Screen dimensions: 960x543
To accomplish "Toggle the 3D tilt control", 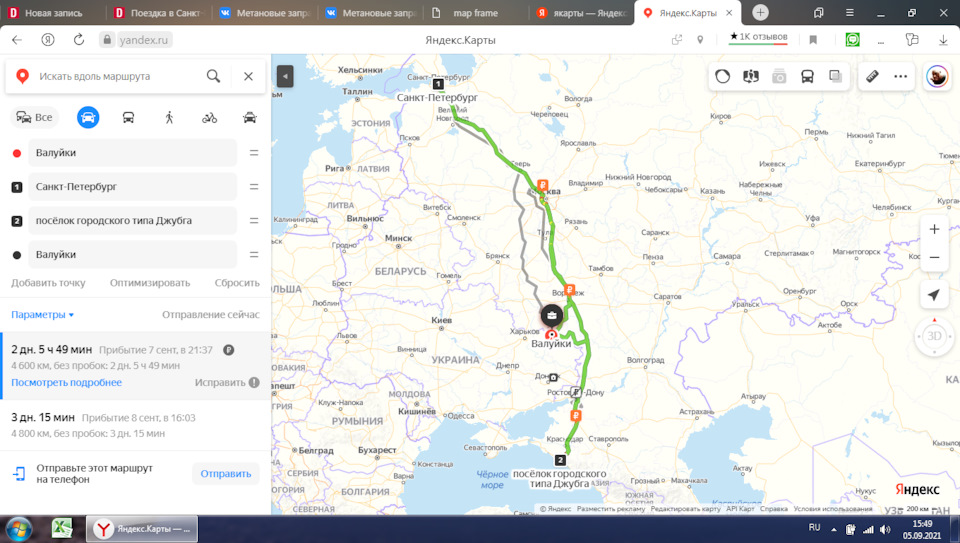I will coord(934,336).
